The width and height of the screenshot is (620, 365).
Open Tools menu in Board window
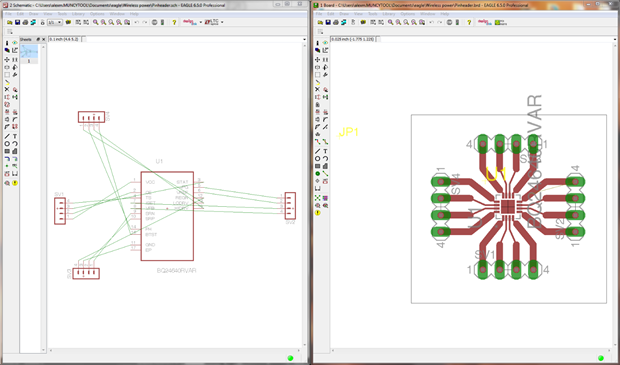point(373,14)
